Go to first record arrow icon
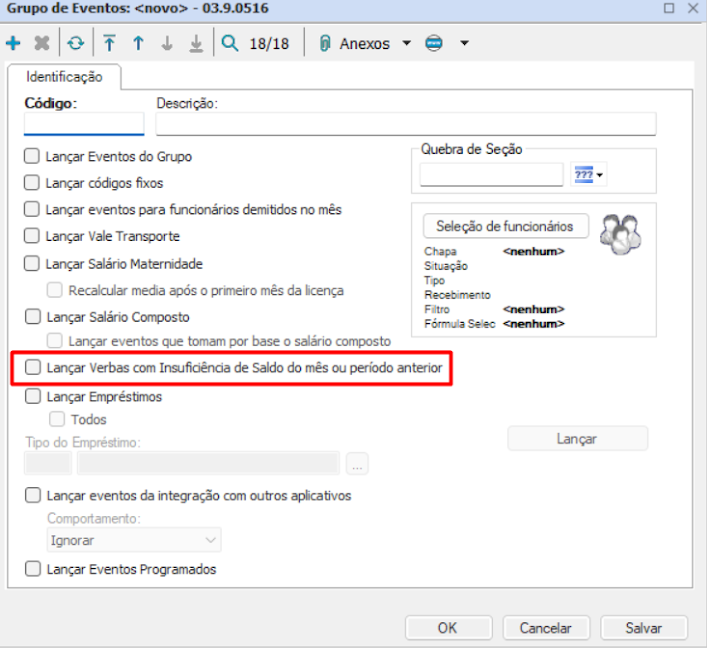707x648 pixels. click(109, 44)
